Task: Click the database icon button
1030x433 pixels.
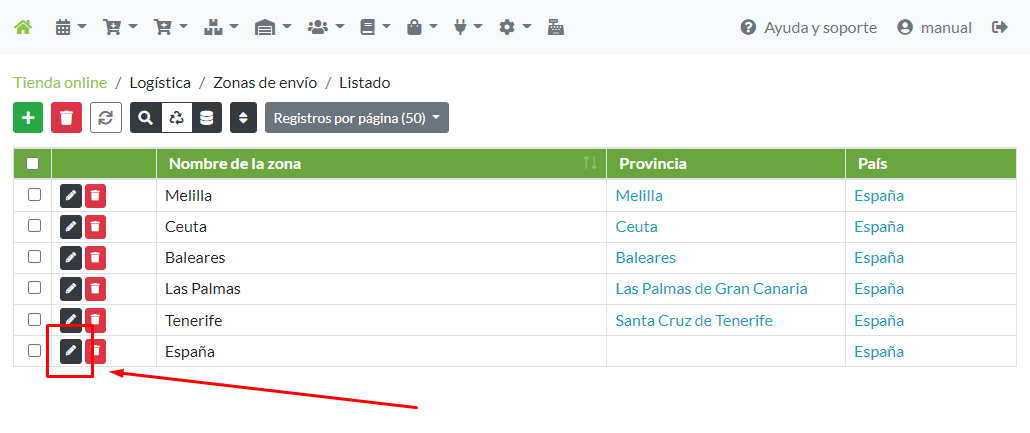Action: pyautogui.click(x=207, y=118)
